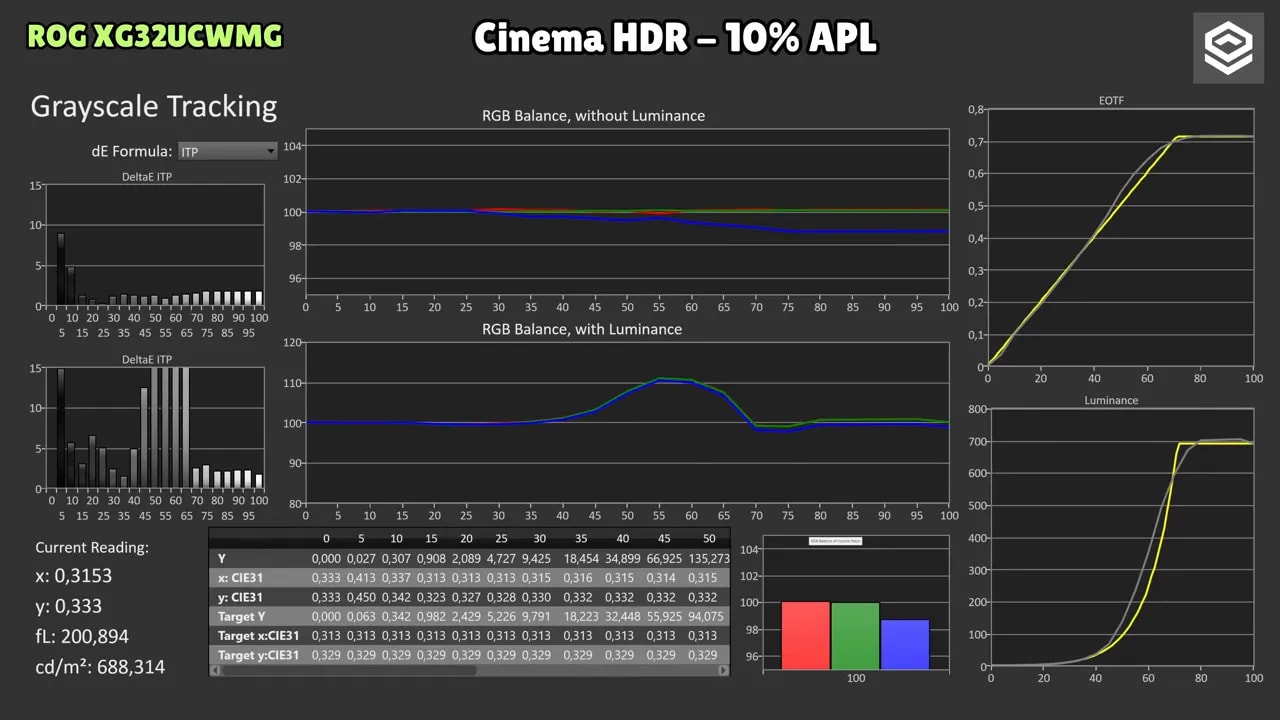Click the EOTF graph

[x=1120, y=238]
